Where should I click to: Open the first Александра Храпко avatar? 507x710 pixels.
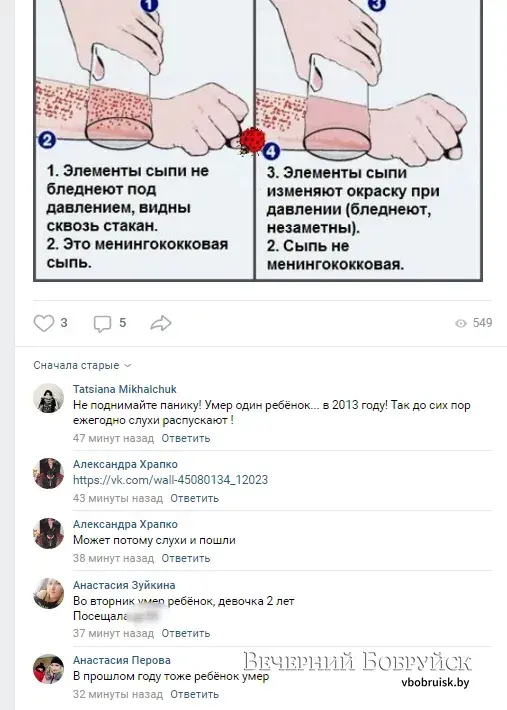click(x=48, y=473)
